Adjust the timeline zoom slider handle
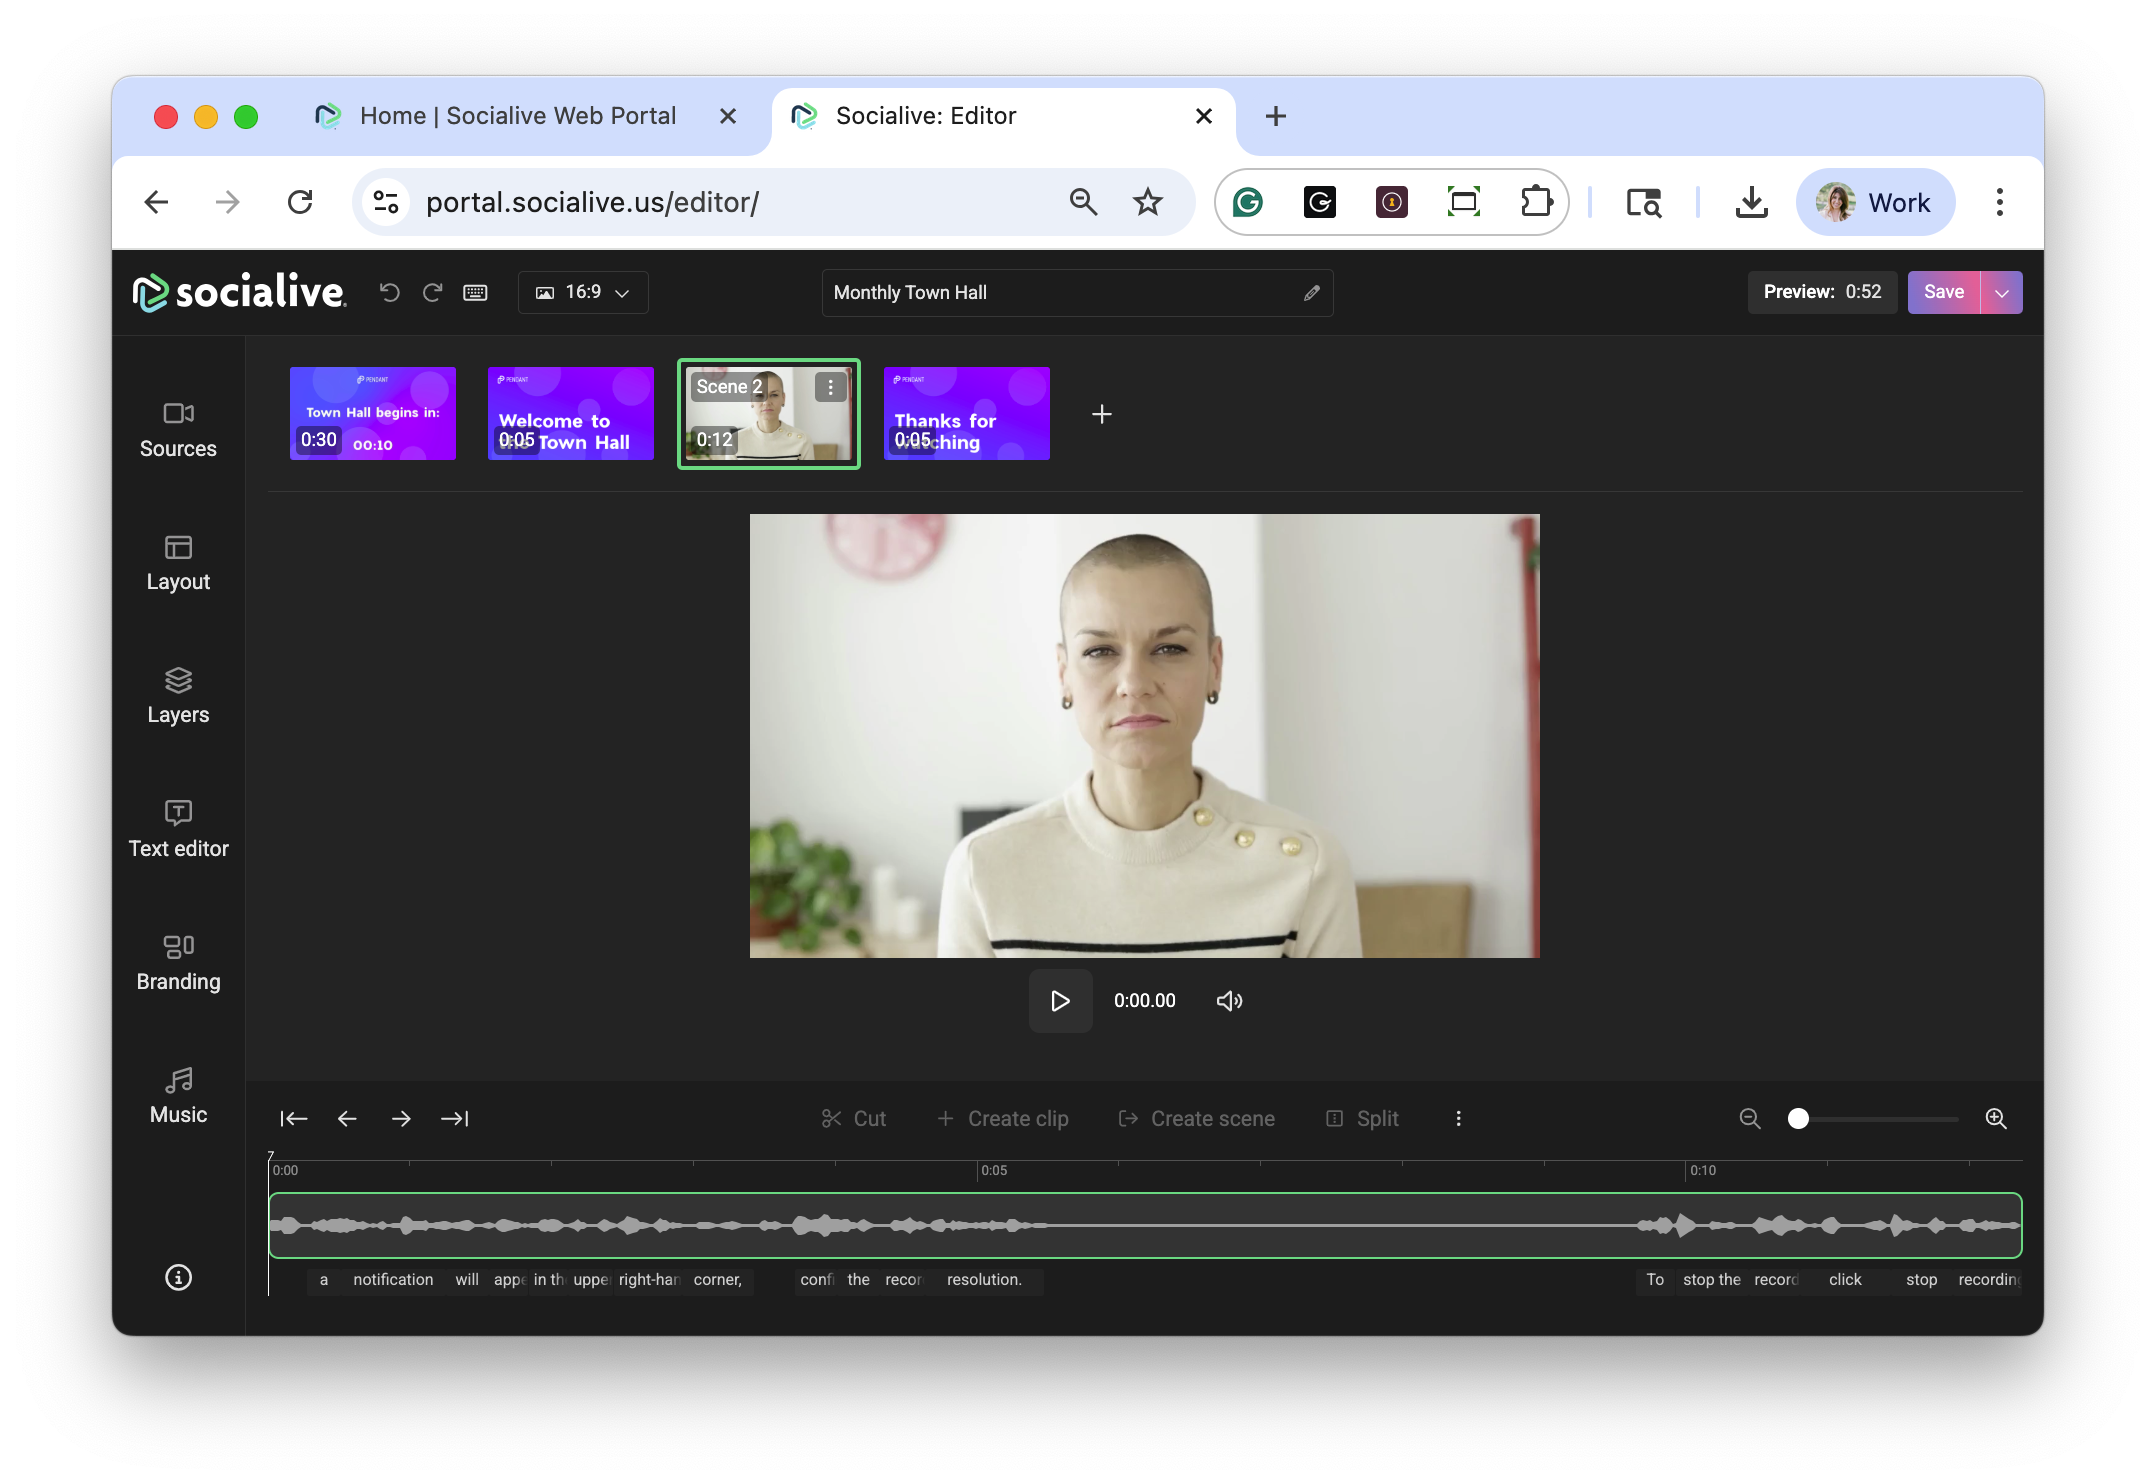This screenshot has height=1484, width=2156. click(x=1798, y=1118)
